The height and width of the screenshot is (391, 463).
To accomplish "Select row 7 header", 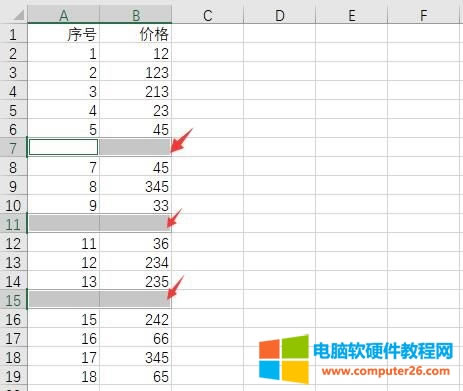I will point(13,147).
